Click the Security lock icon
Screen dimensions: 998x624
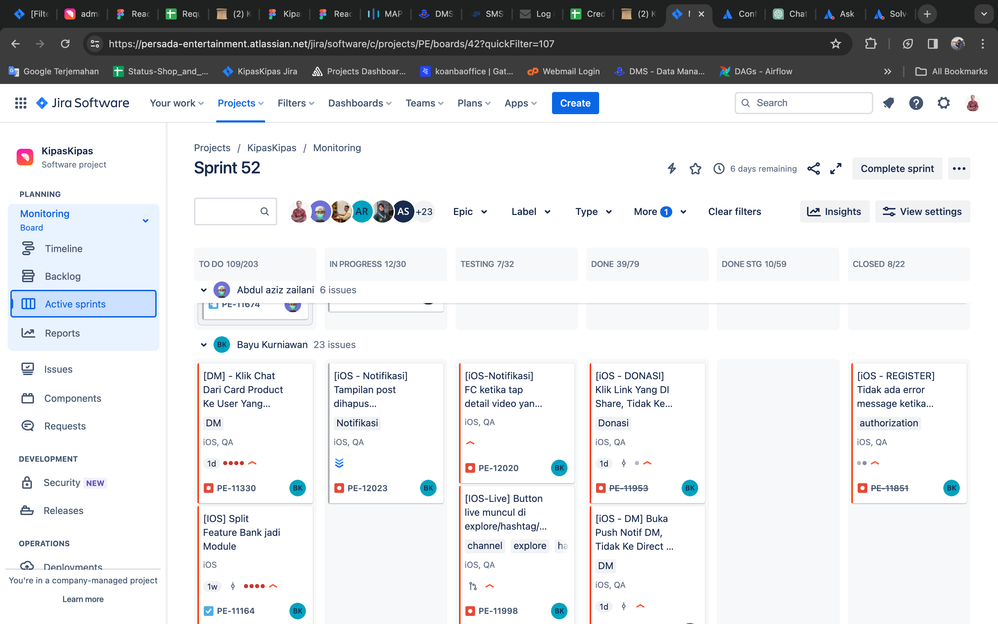27,483
